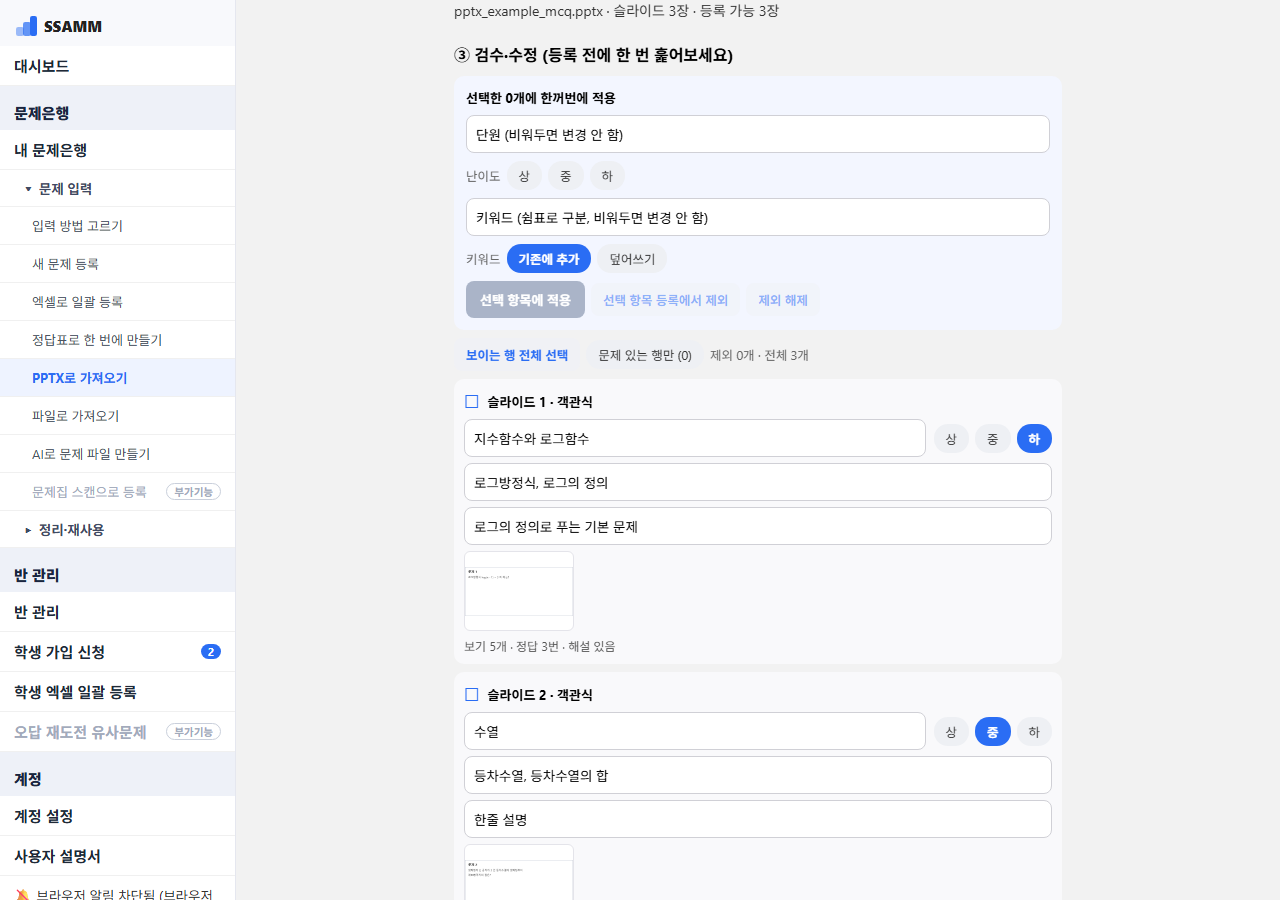The height and width of the screenshot is (900, 1280).
Task: Select keyword mode 기존에 추가
Action: 549,259
